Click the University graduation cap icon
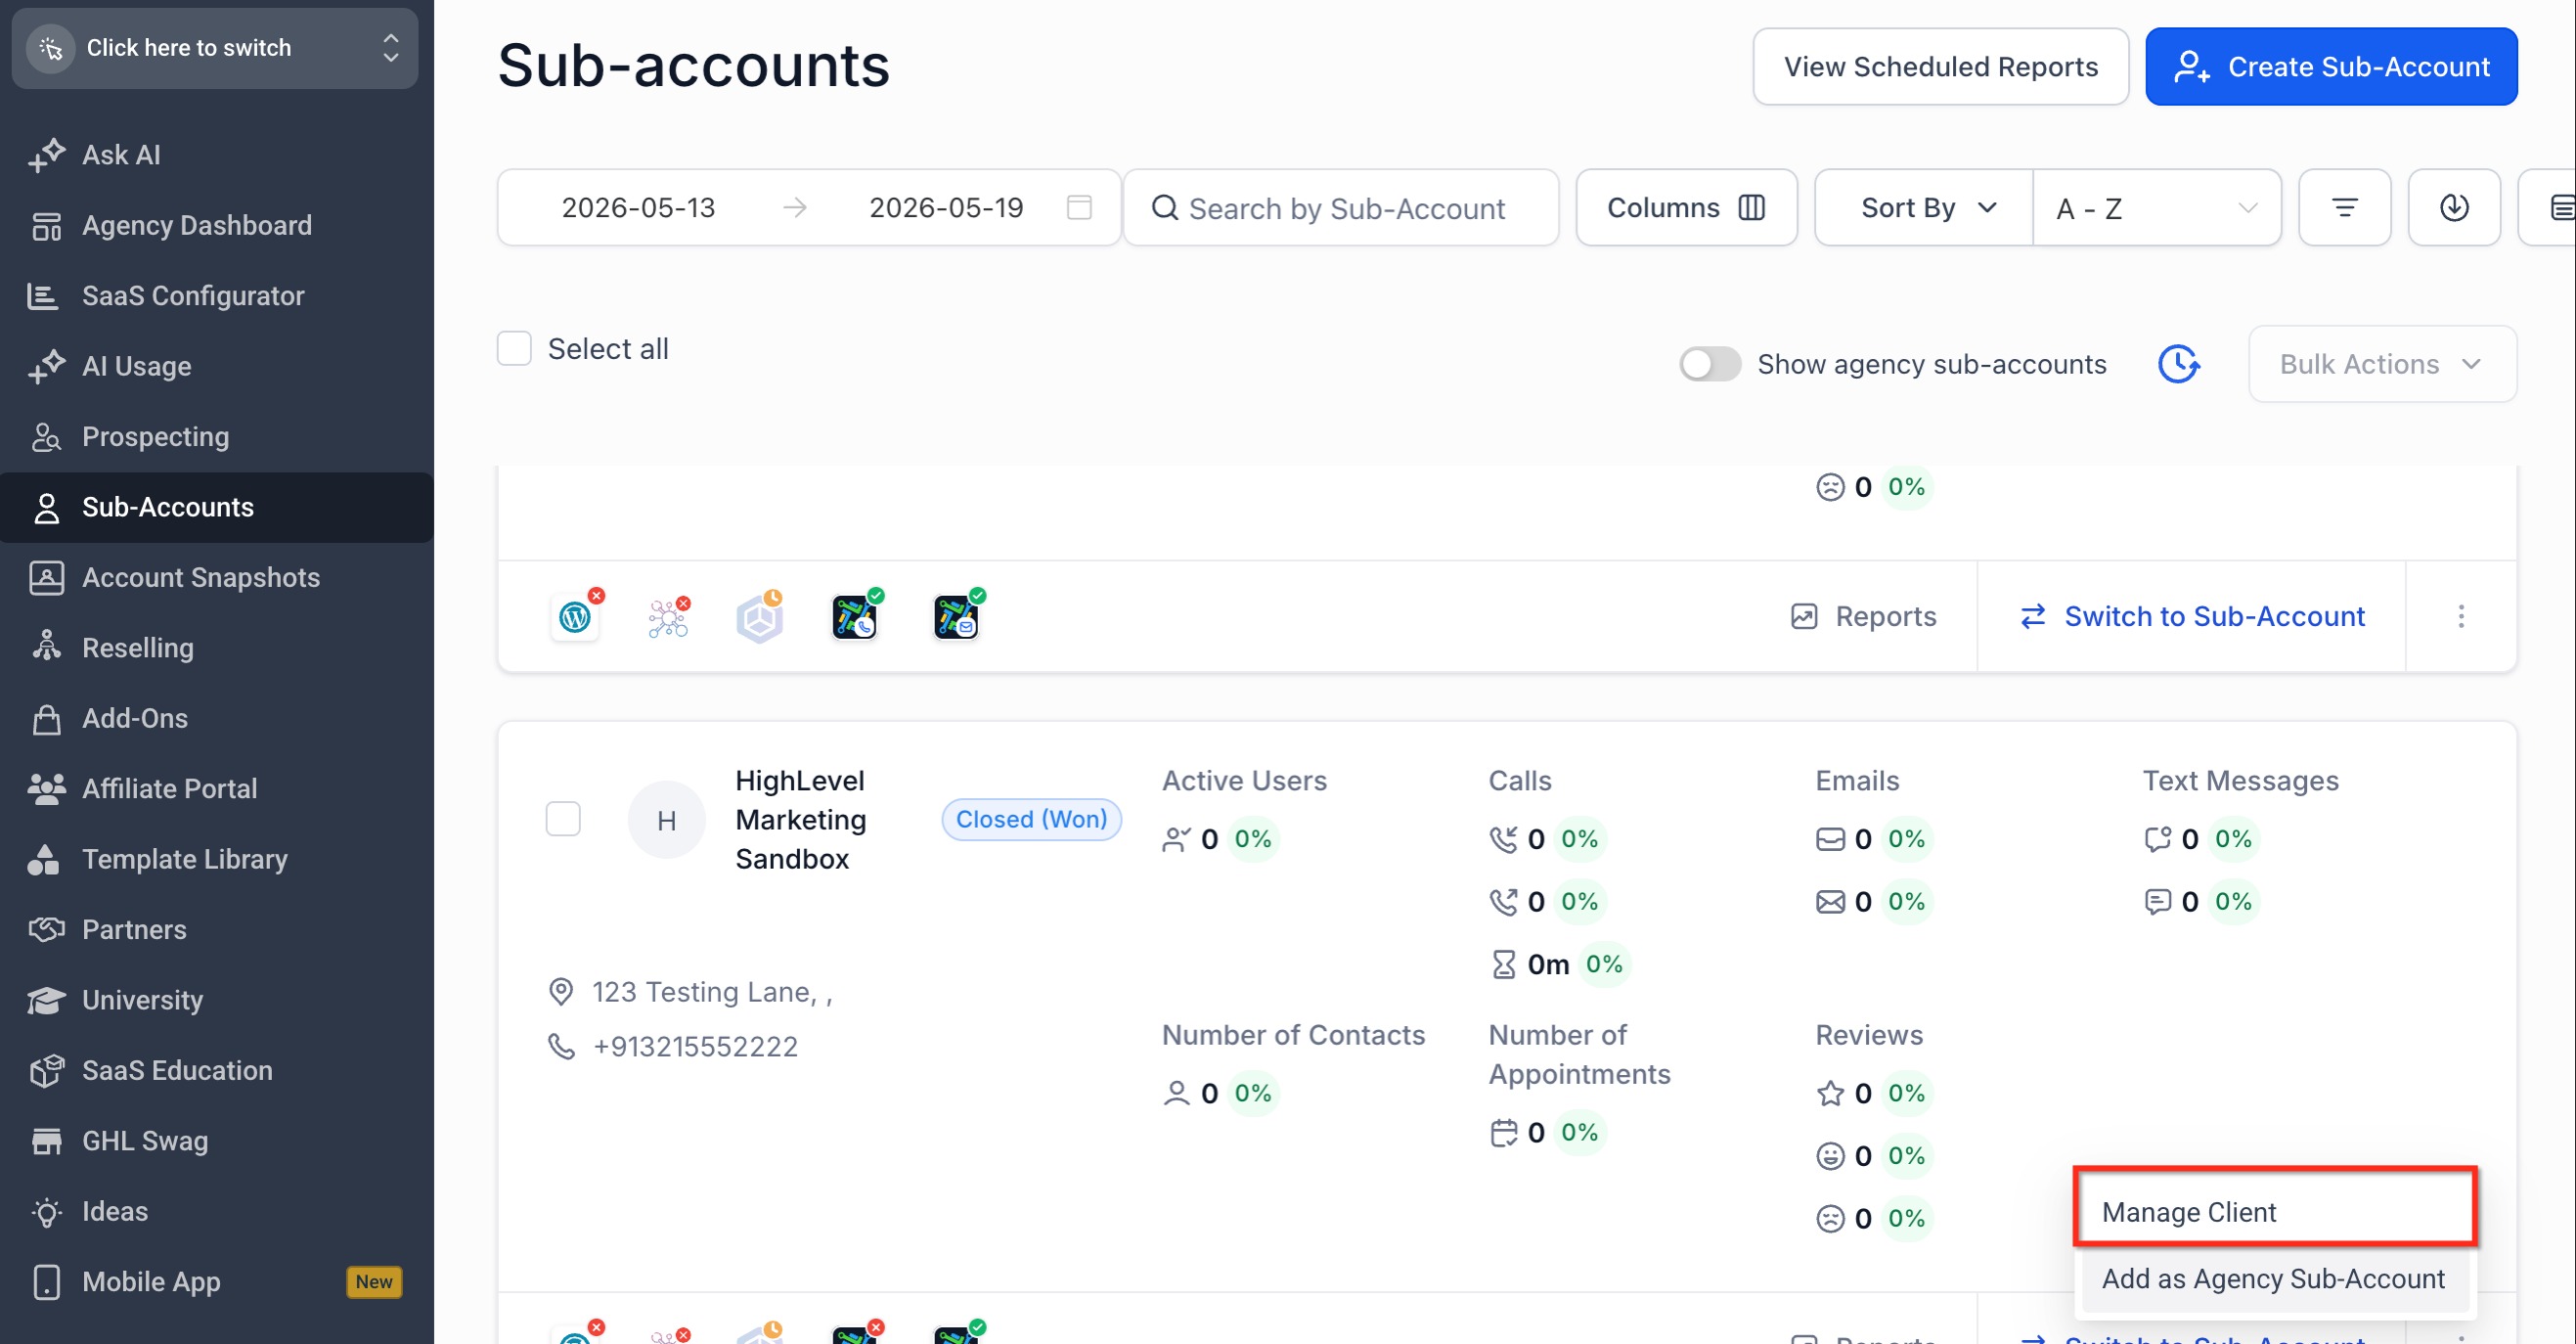Viewport: 2576px width, 1344px height. 46,999
